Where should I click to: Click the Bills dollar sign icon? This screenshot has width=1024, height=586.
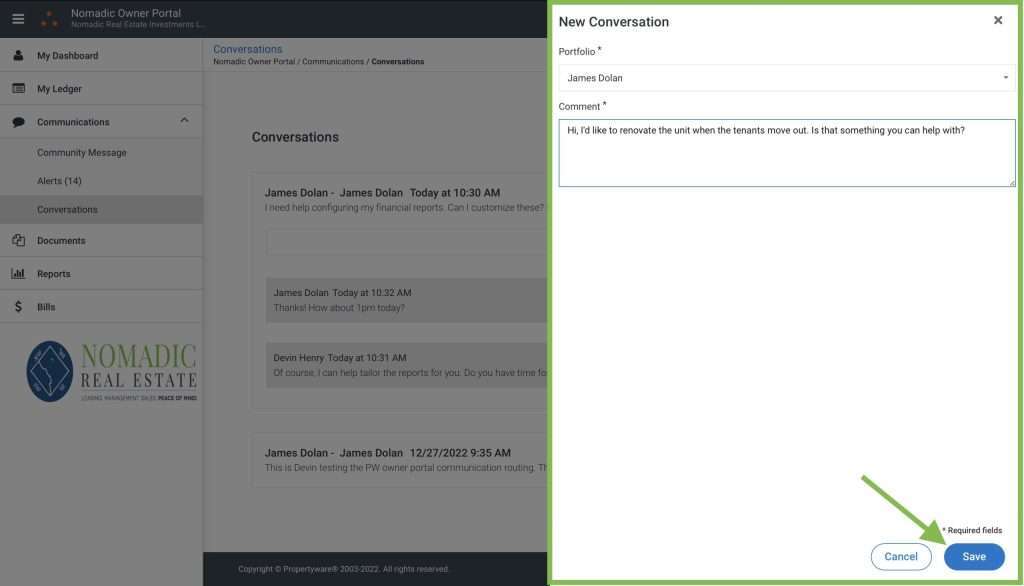pyautogui.click(x=18, y=307)
